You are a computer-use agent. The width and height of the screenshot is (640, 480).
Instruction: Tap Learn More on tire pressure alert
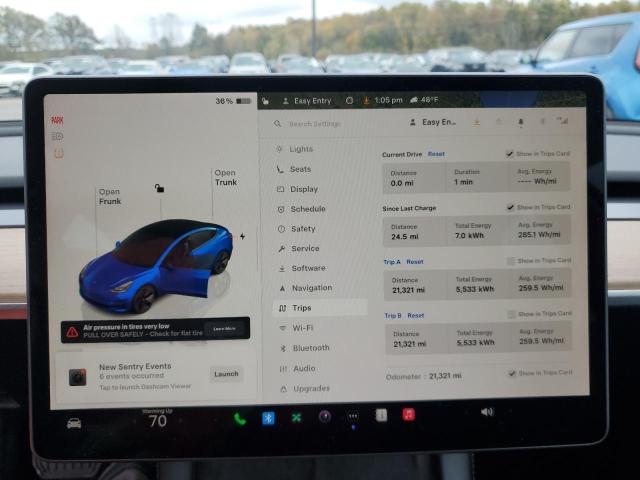tap(225, 328)
